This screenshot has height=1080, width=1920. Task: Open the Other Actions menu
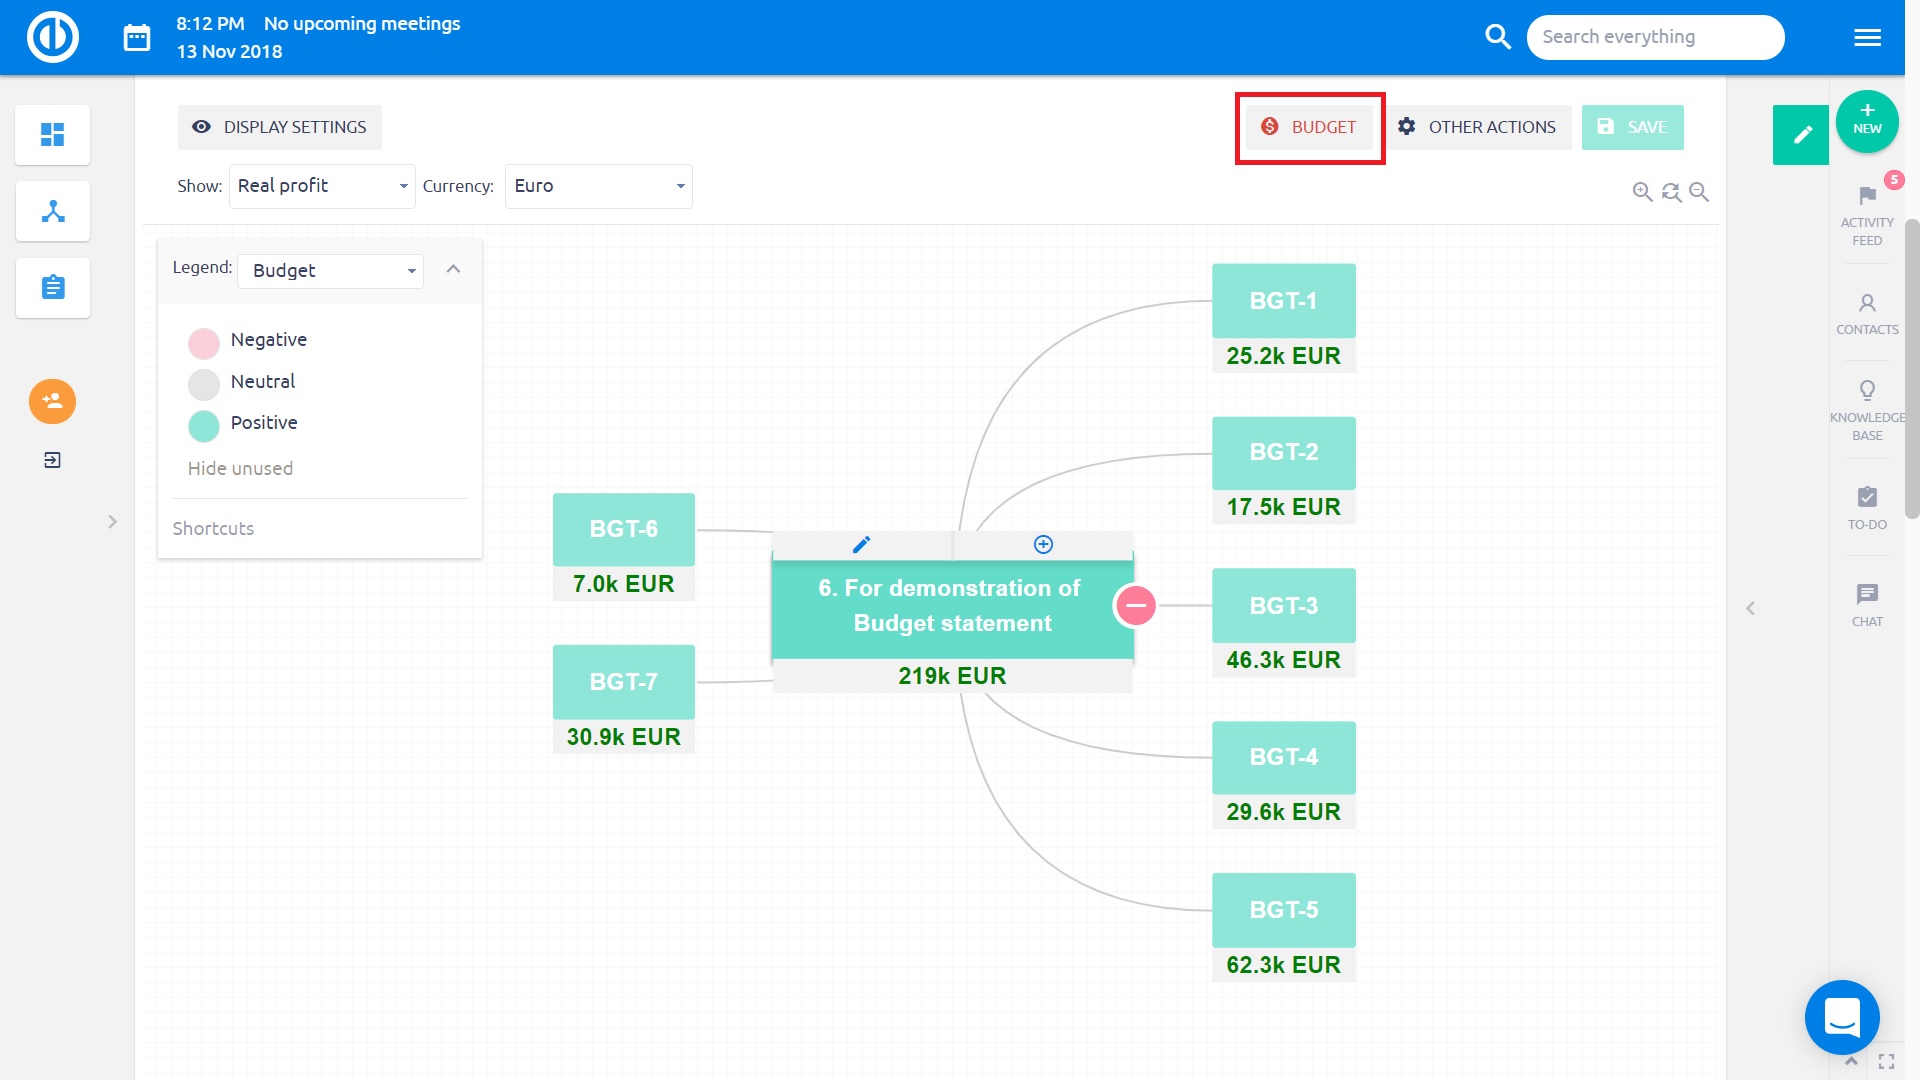(1477, 127)
